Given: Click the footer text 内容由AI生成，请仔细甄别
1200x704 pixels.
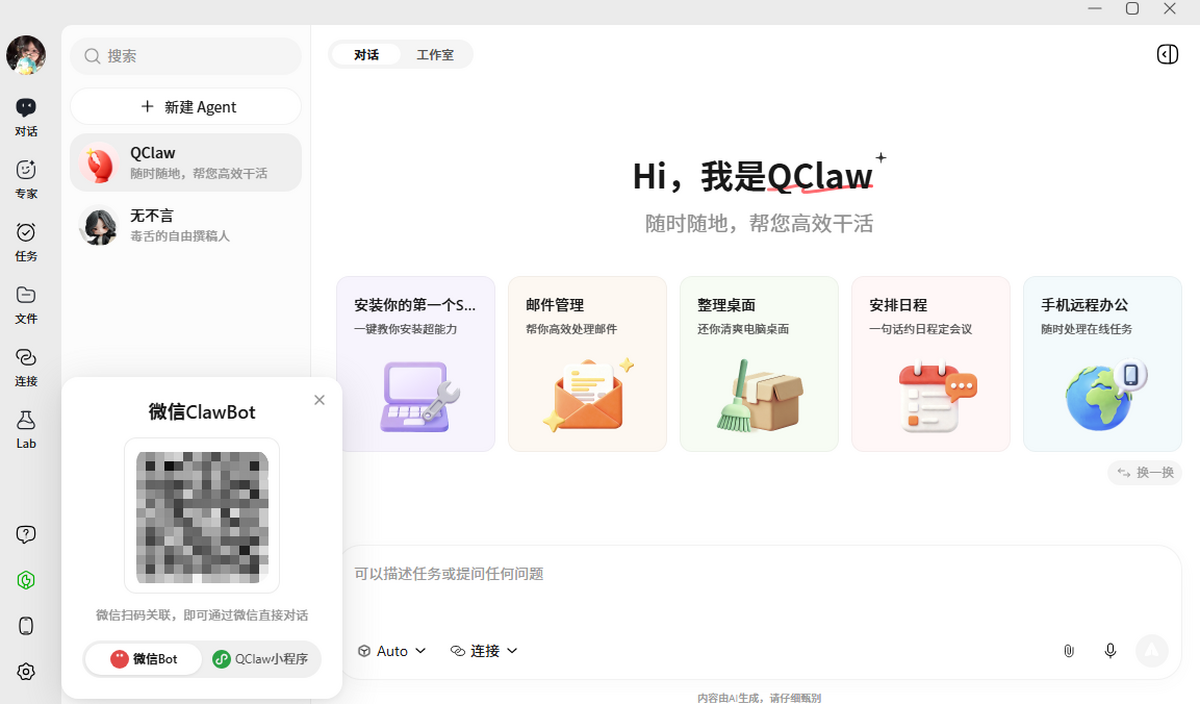Looking at the screenshot, I should tap(759, 698).
